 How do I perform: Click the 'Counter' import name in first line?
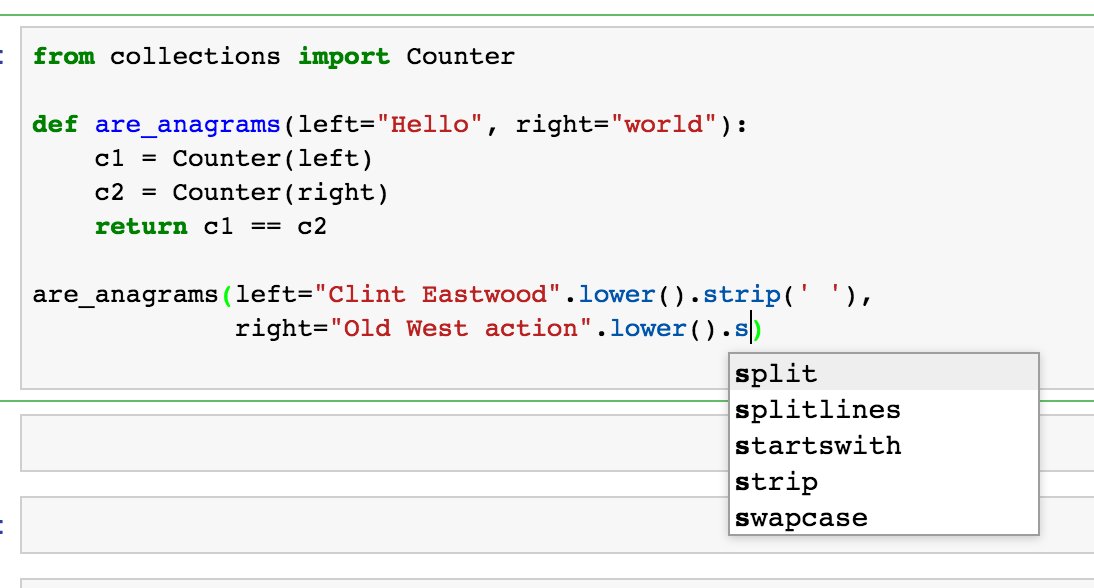[460, 56]
